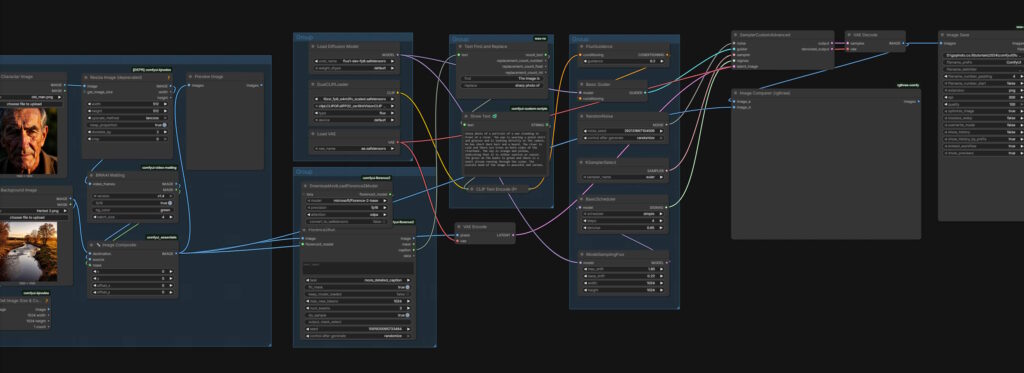Collapse the Image Save node via its title dot

pos(943,35)
